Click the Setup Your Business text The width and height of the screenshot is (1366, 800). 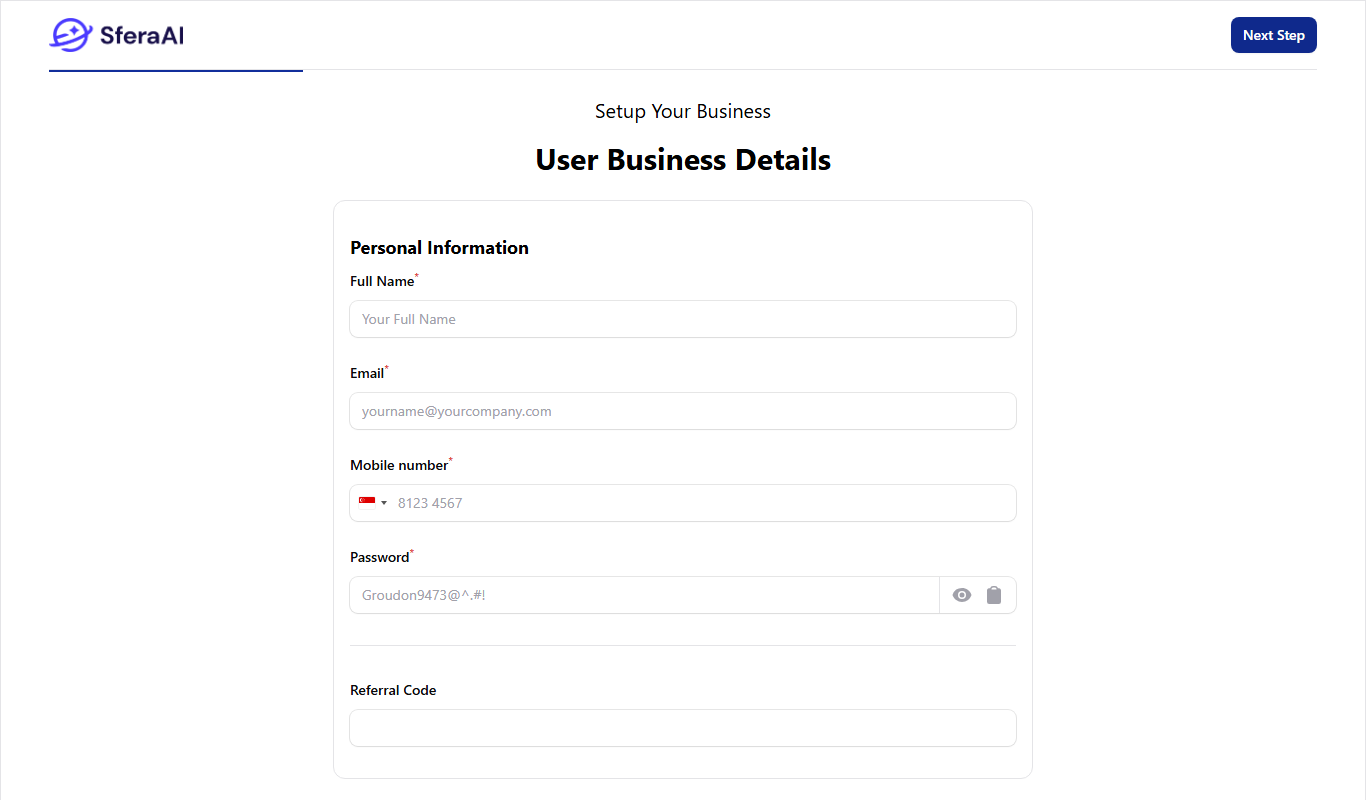click(x=683, y=111)
